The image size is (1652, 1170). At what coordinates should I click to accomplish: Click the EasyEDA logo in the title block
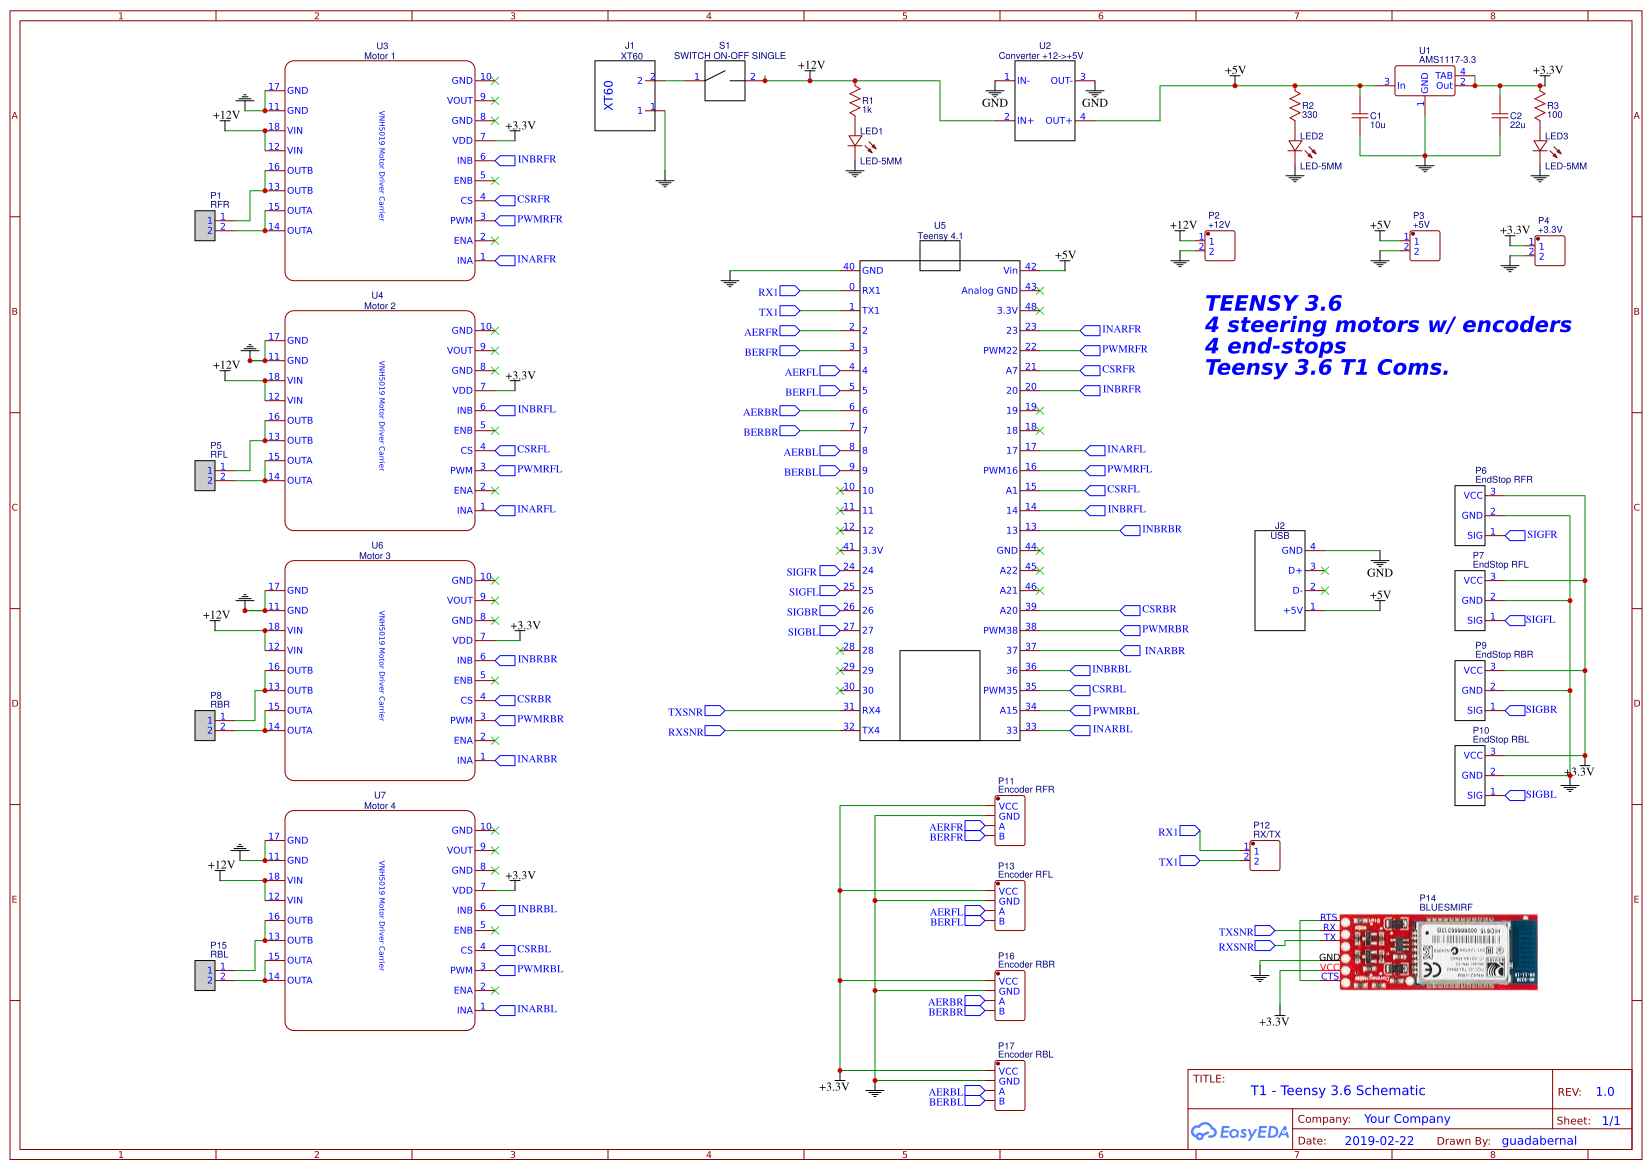1240,1133
